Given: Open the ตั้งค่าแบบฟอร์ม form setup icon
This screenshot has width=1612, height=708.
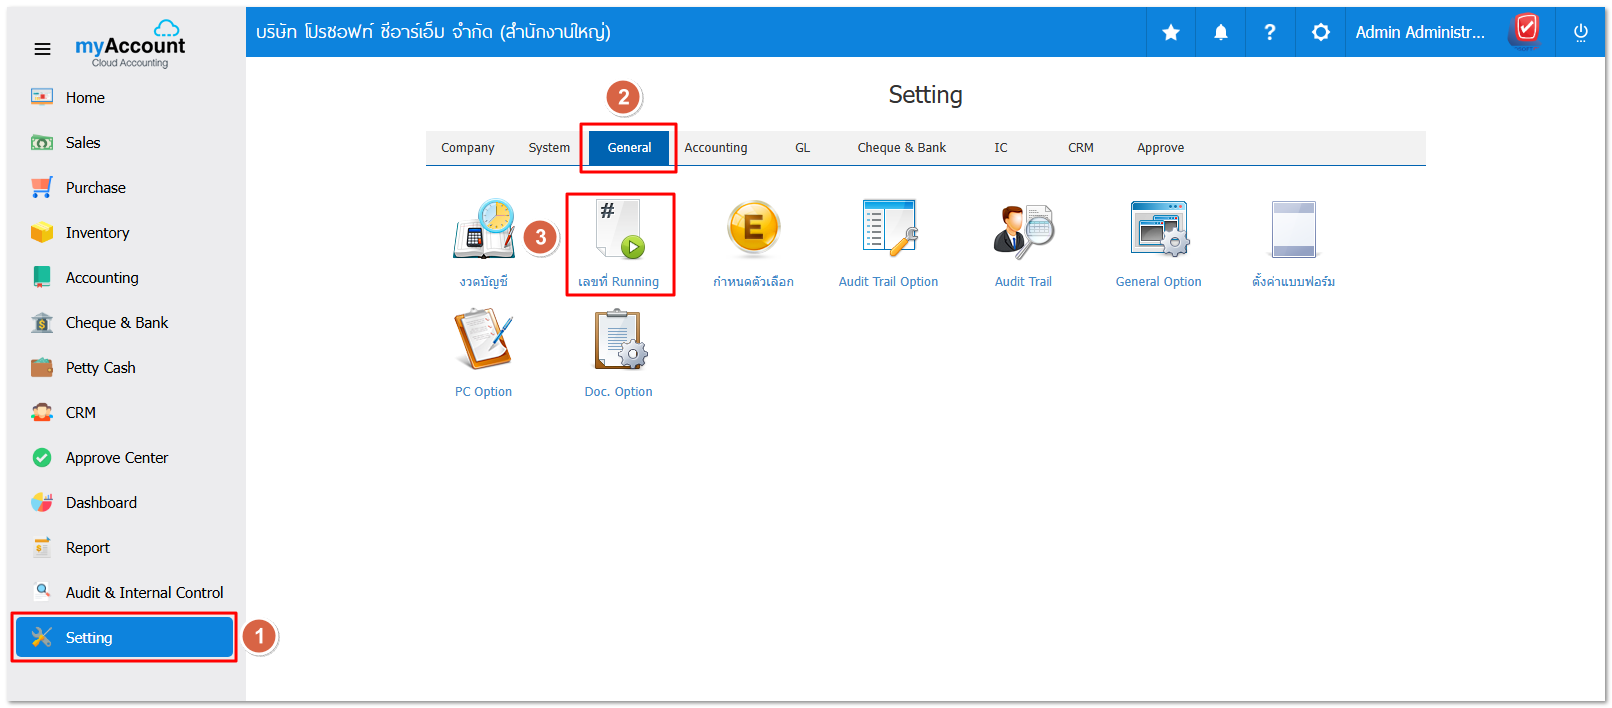Looking at the screenshot, I should pos(1293,230).
